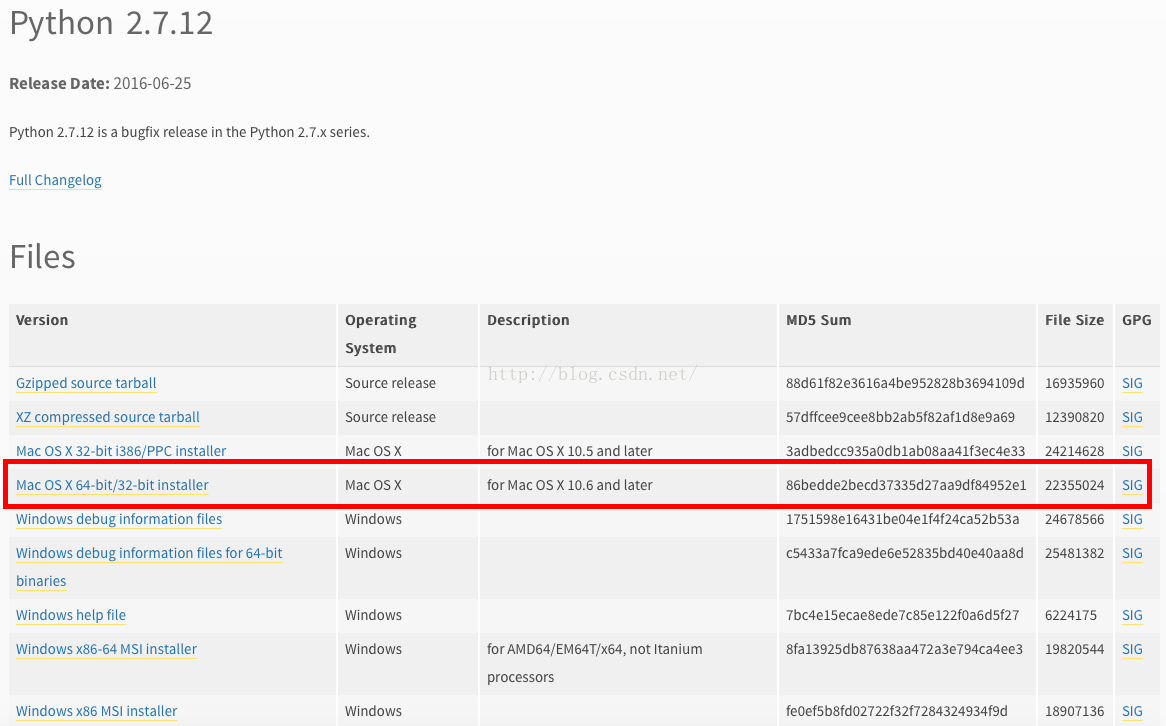The width and height of the screenshot is (1166, 726).
Task: Click the Release Date 2016-06-25 text
Action: 100,83
